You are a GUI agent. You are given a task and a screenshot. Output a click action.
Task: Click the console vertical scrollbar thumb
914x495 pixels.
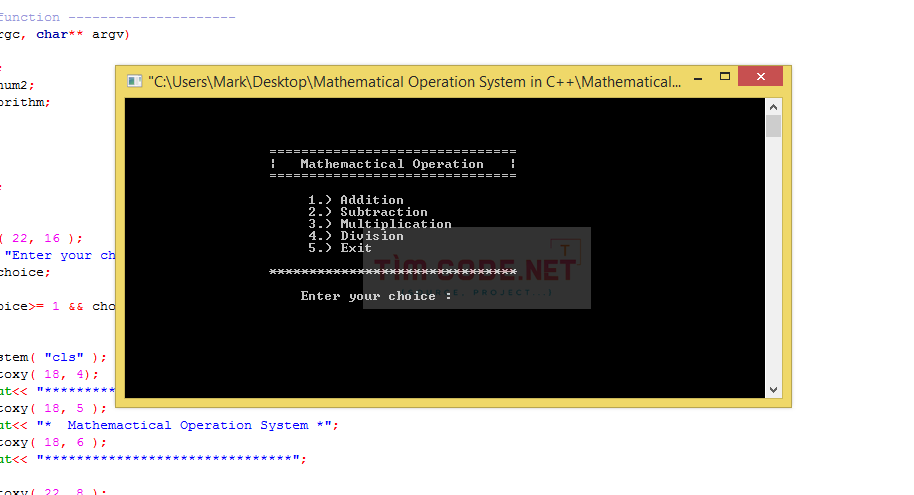(774, 126)
